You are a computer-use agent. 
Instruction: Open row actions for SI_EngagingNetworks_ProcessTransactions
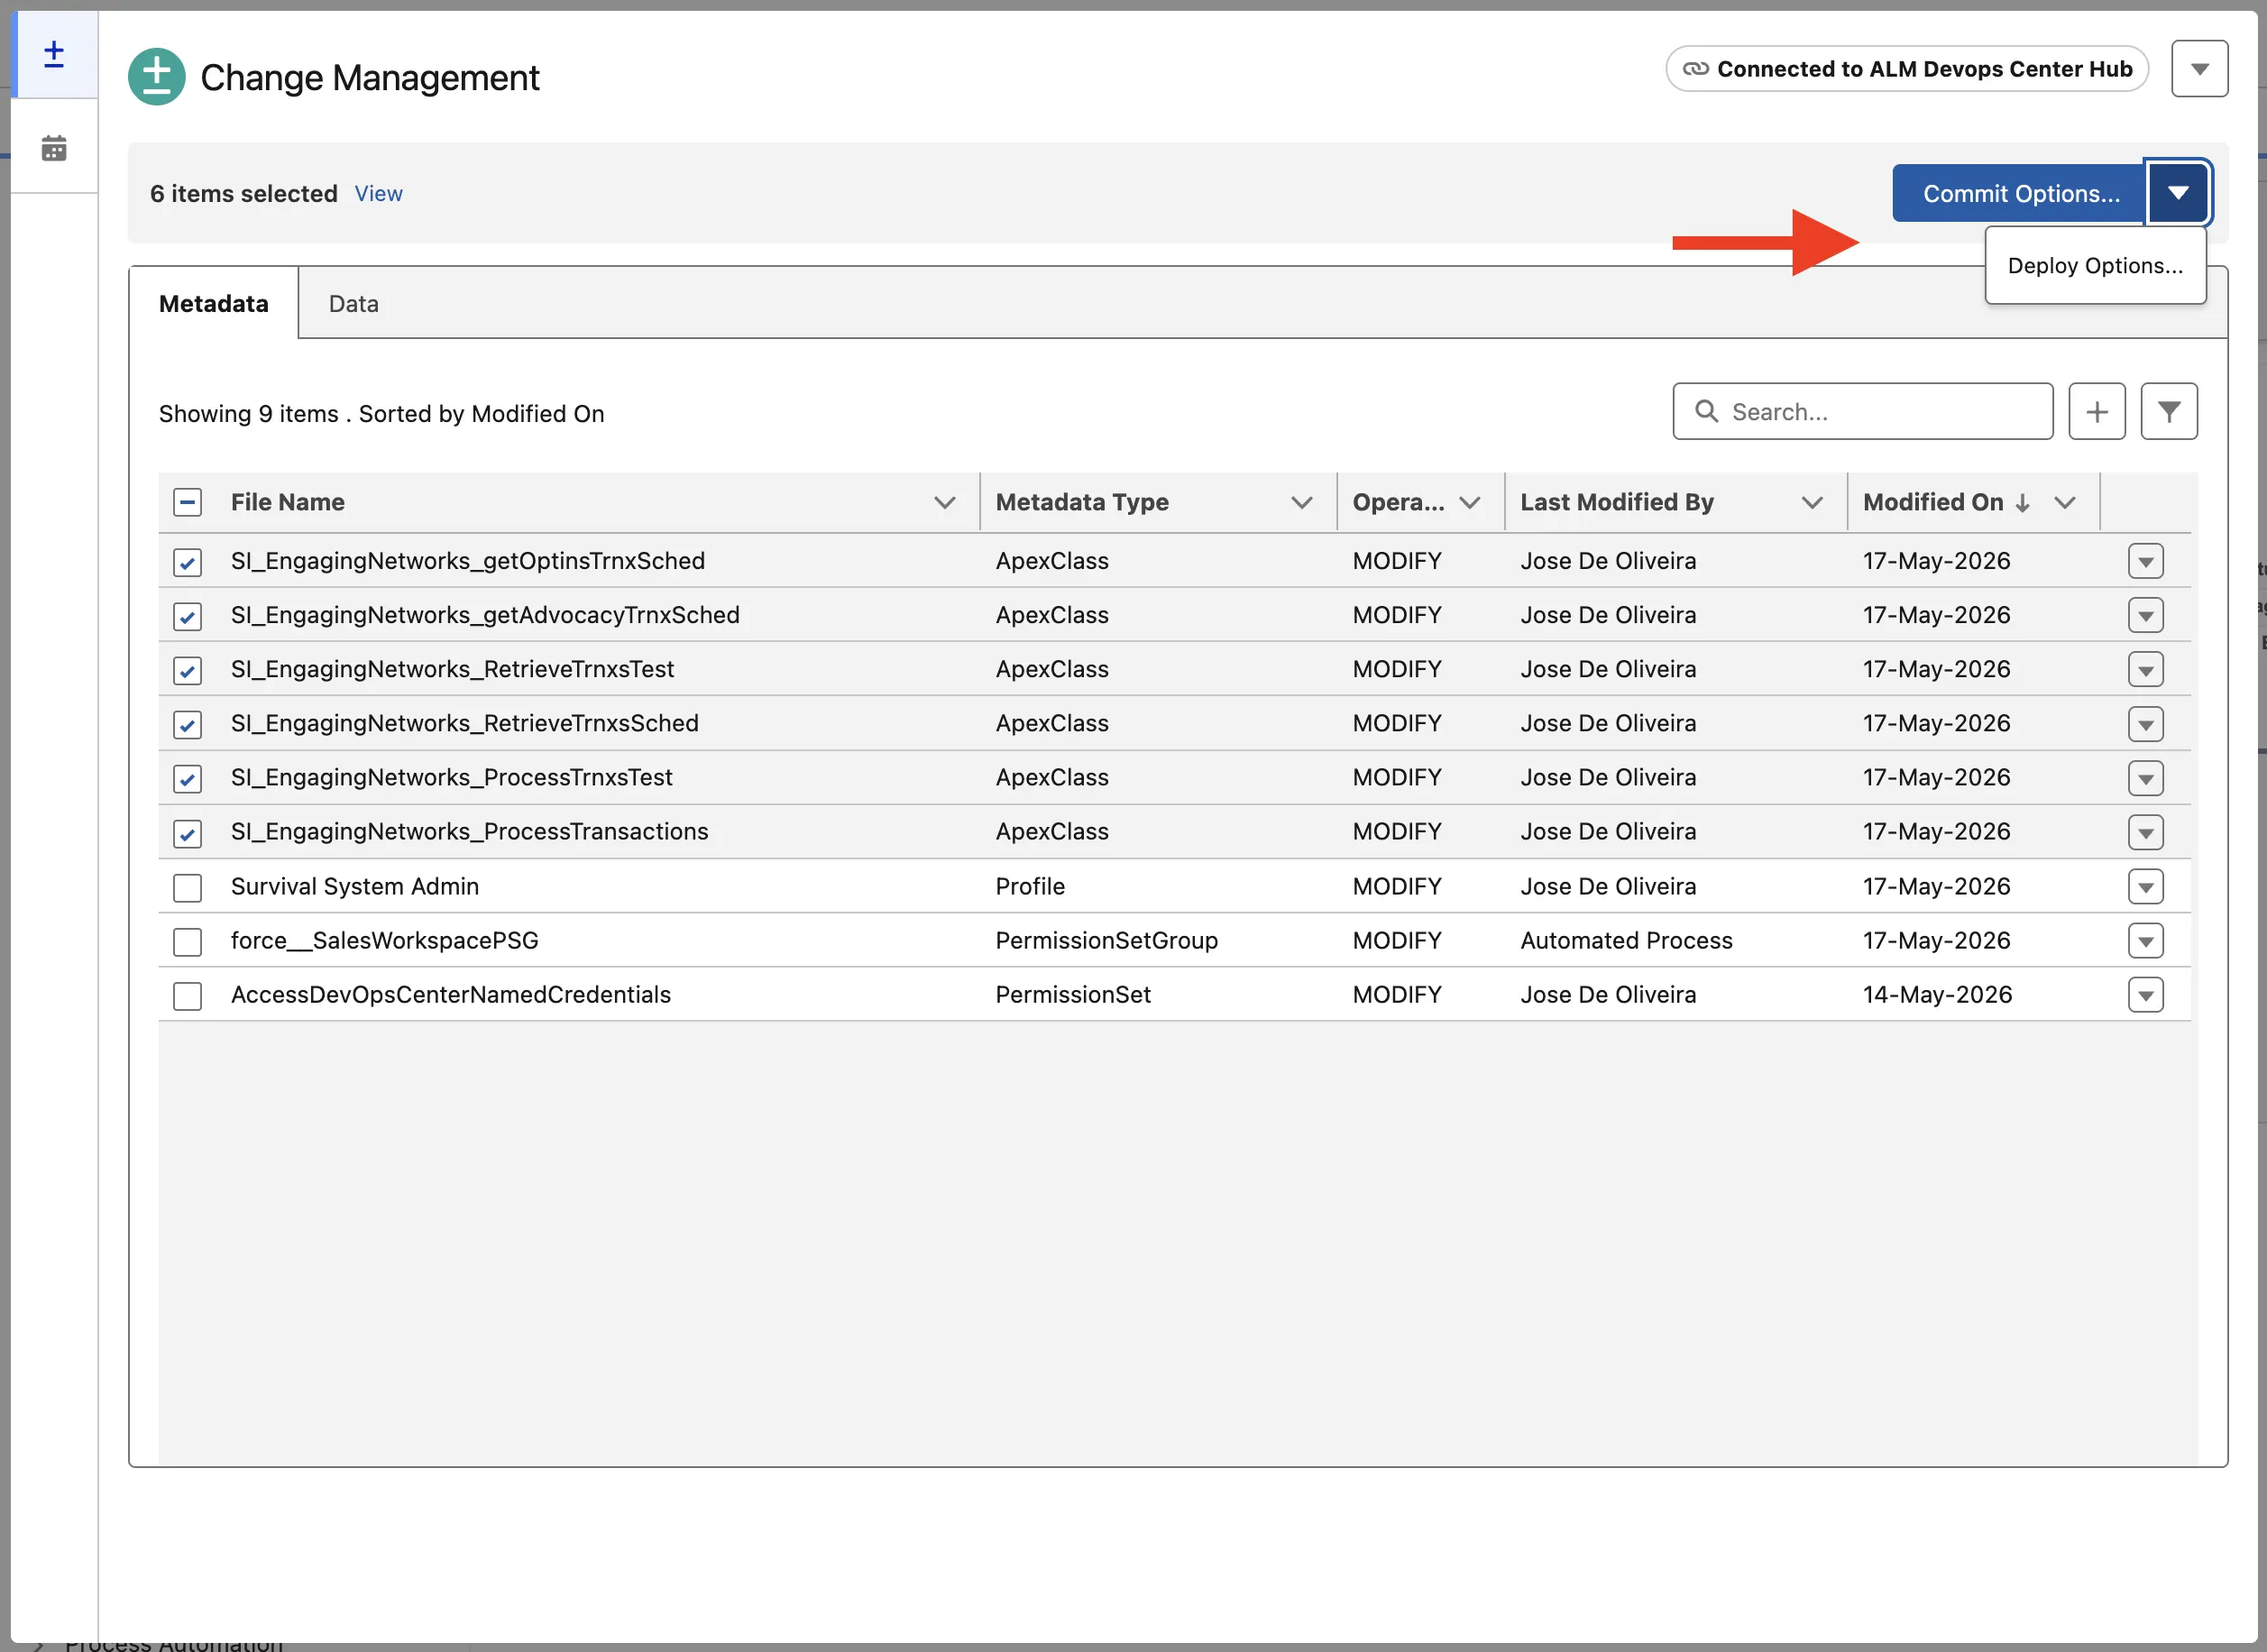(x=2145, y=831)
